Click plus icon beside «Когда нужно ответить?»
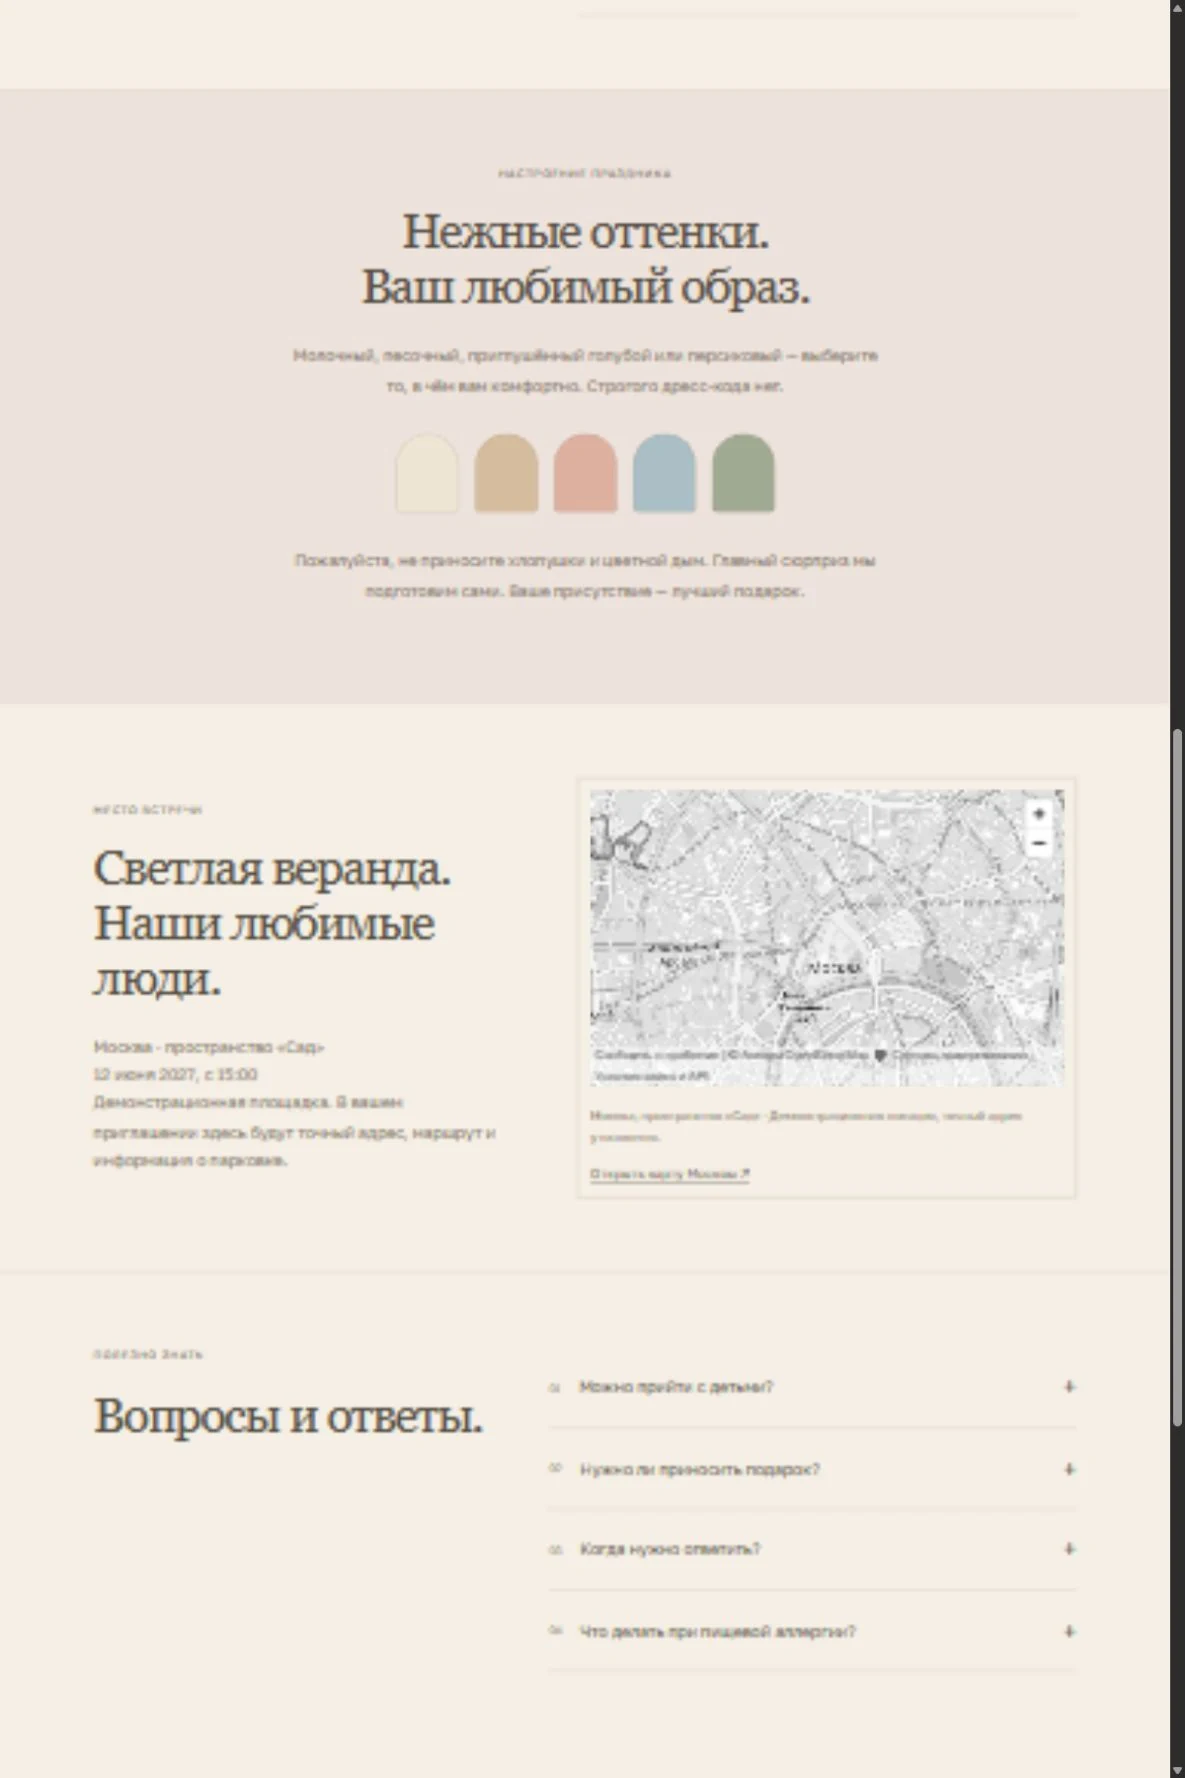Screen dimensions: 1185x1778 (x=1069, y=1549)
